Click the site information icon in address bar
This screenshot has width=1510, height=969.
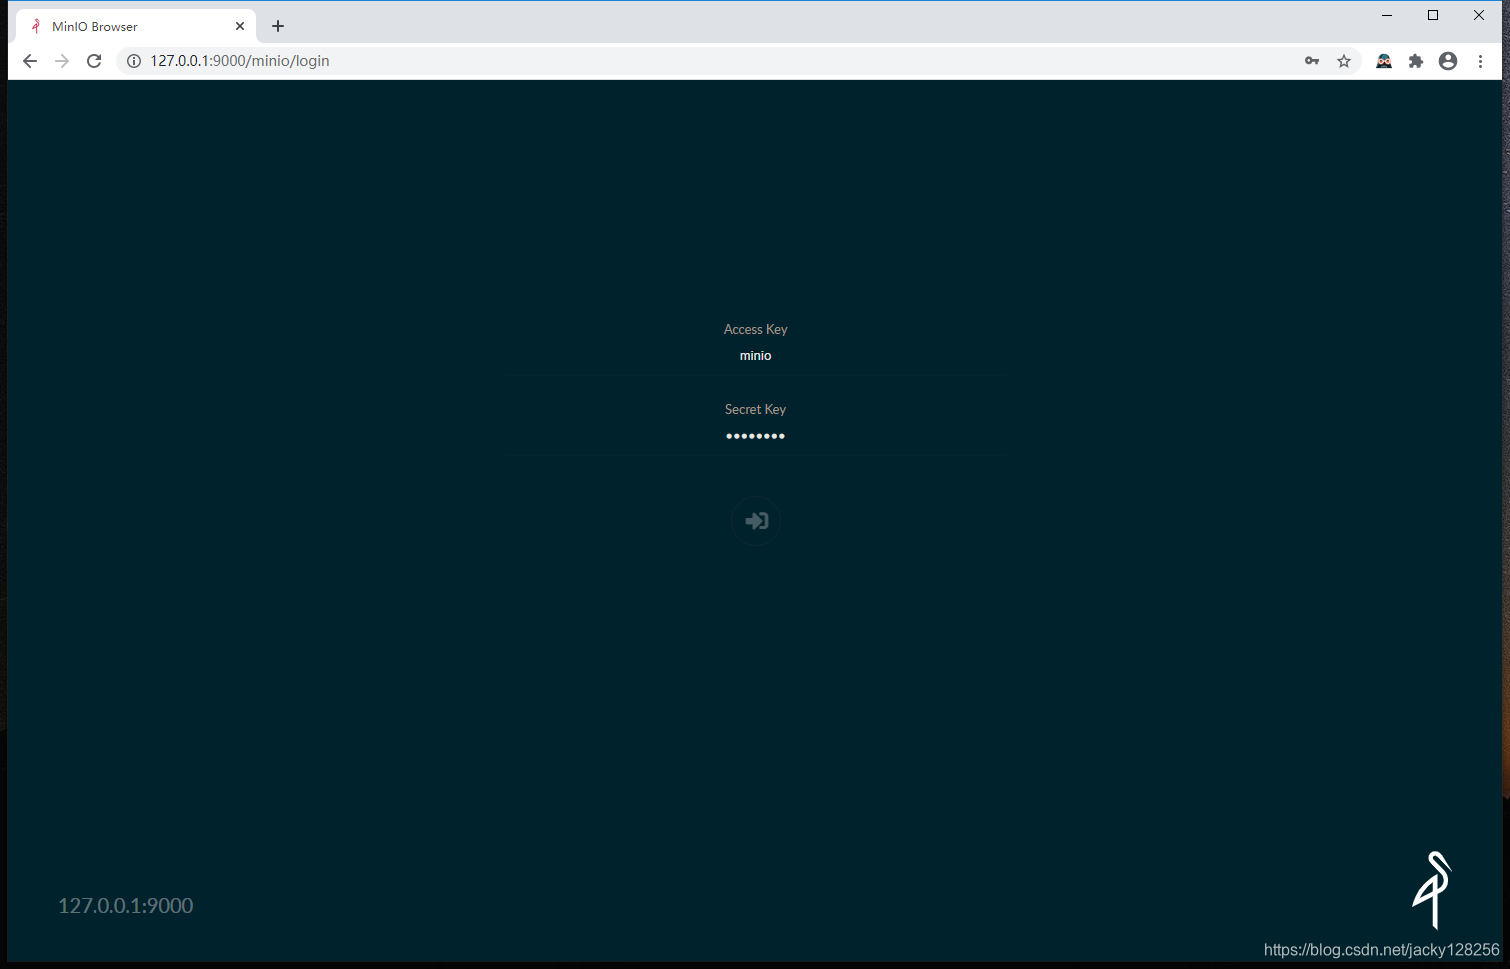[x=134, y=61]
